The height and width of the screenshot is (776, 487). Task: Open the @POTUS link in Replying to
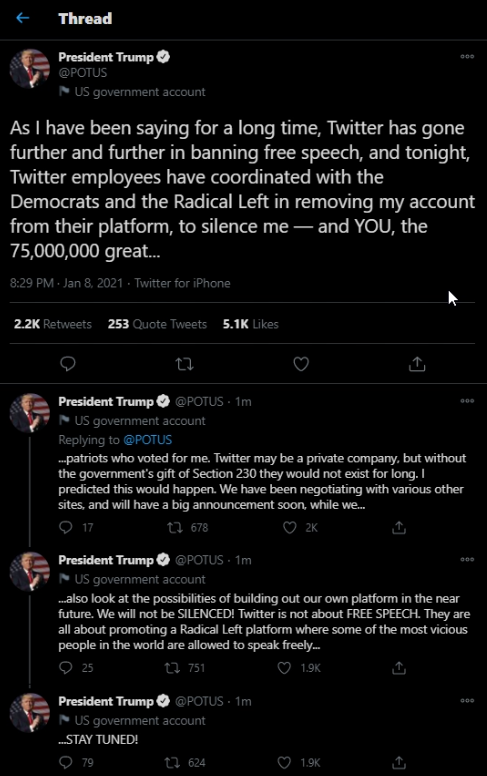point(147,439)
